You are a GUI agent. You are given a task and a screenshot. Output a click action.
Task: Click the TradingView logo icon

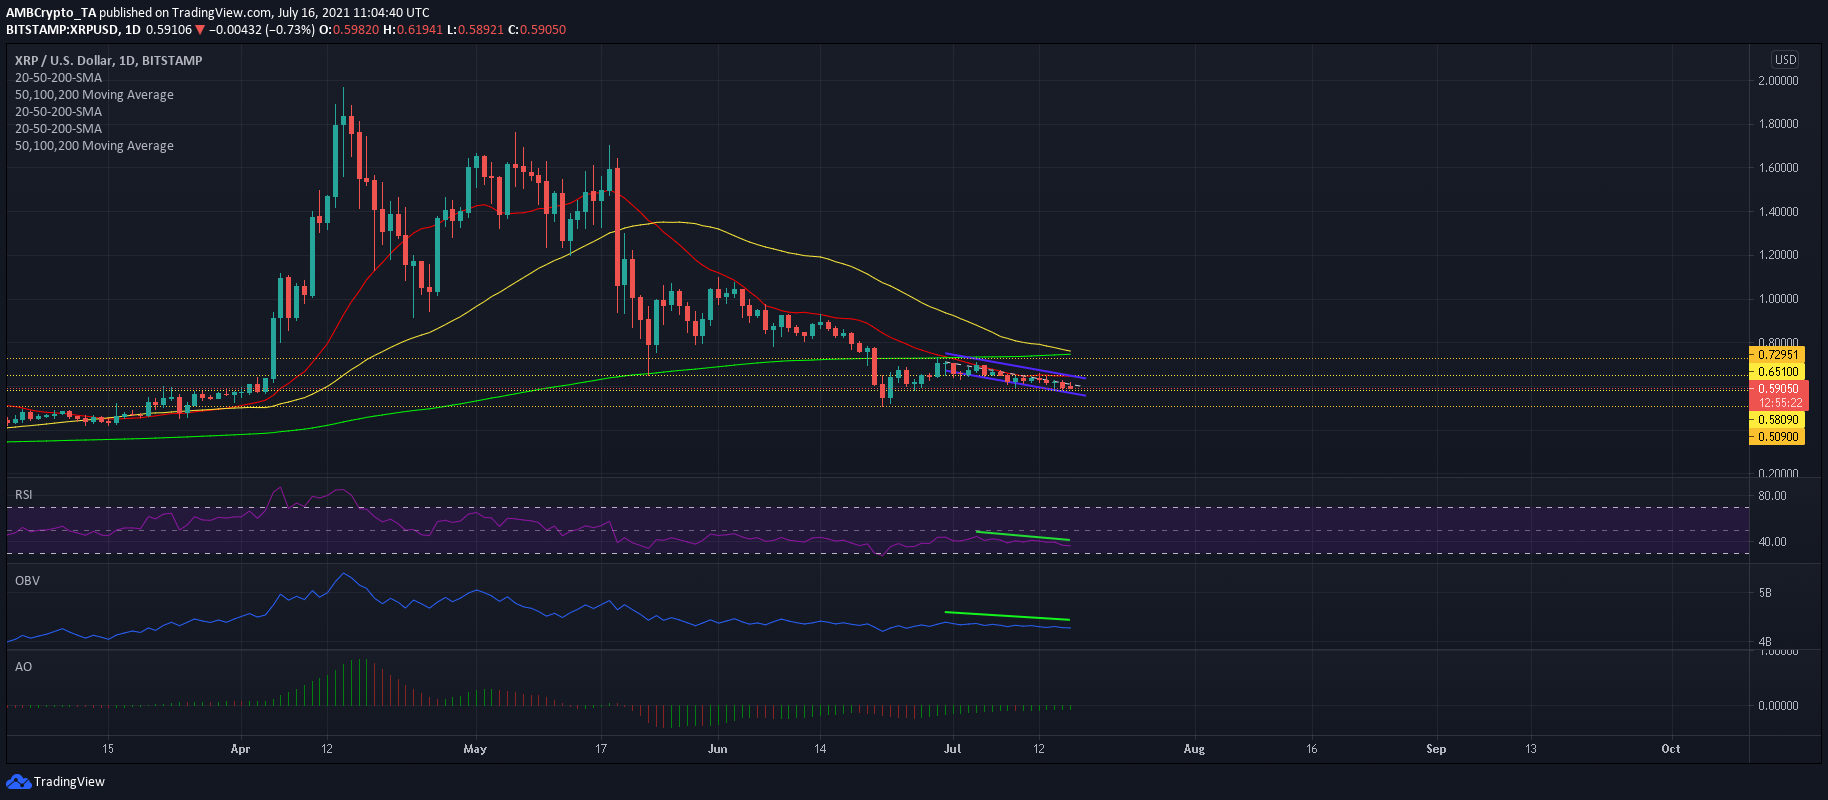pos(18,781)
